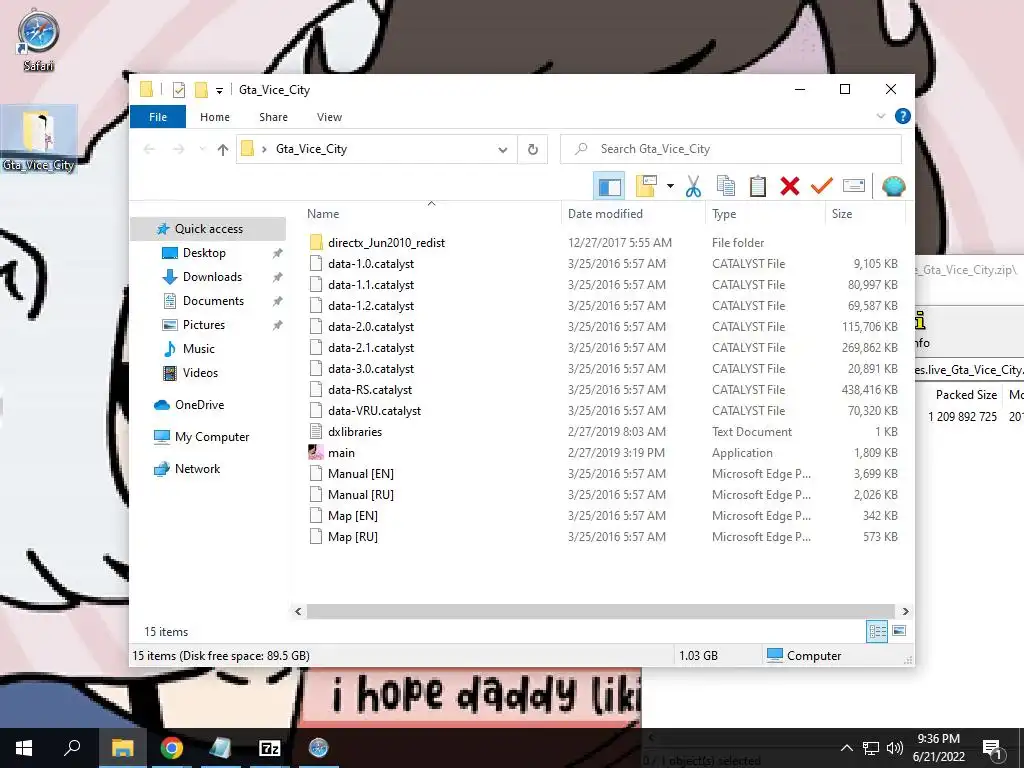Open Google Chrome from the taskbar

(x=171, y=748)
